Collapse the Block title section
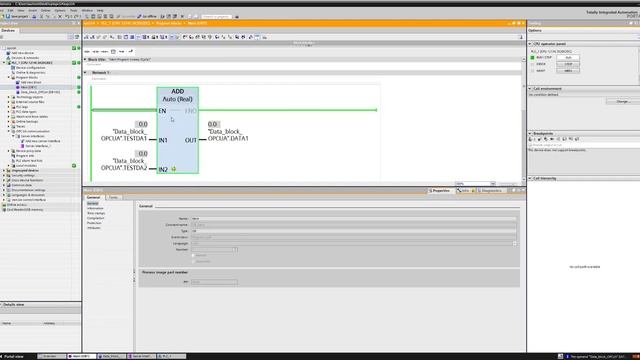The width and height of the screenshot is (640, 360). (x=85, y=60)
